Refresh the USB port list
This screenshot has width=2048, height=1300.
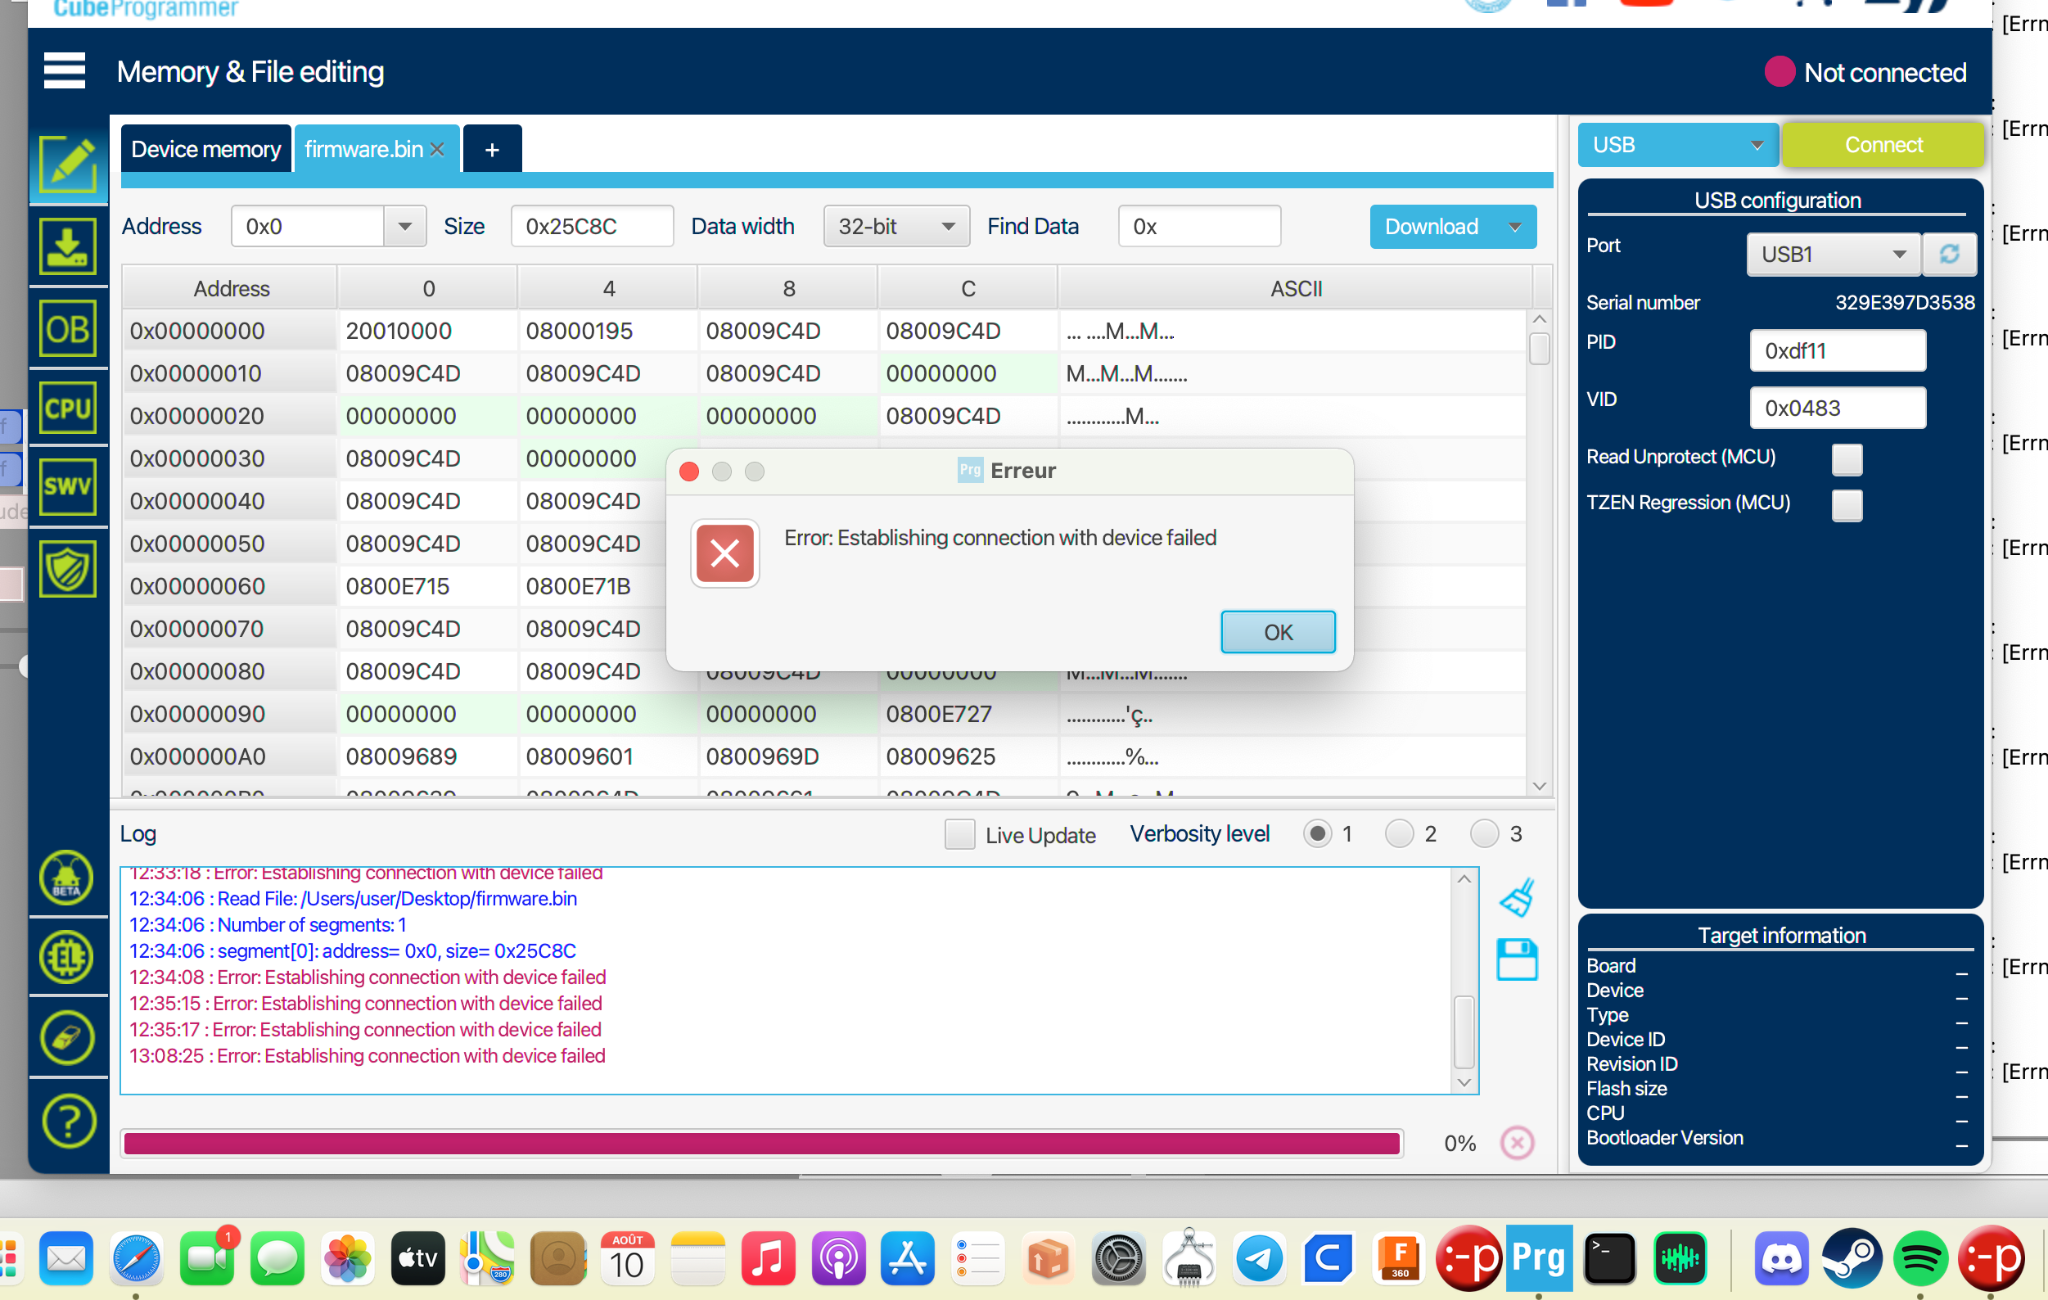[1949, 254]
